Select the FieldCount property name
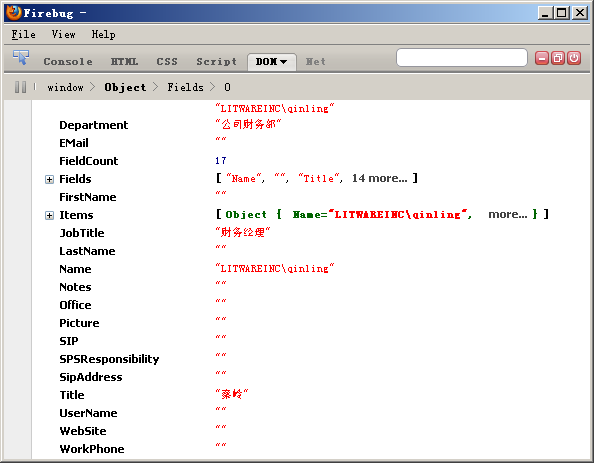594x463 pixels. coord(89,161)
